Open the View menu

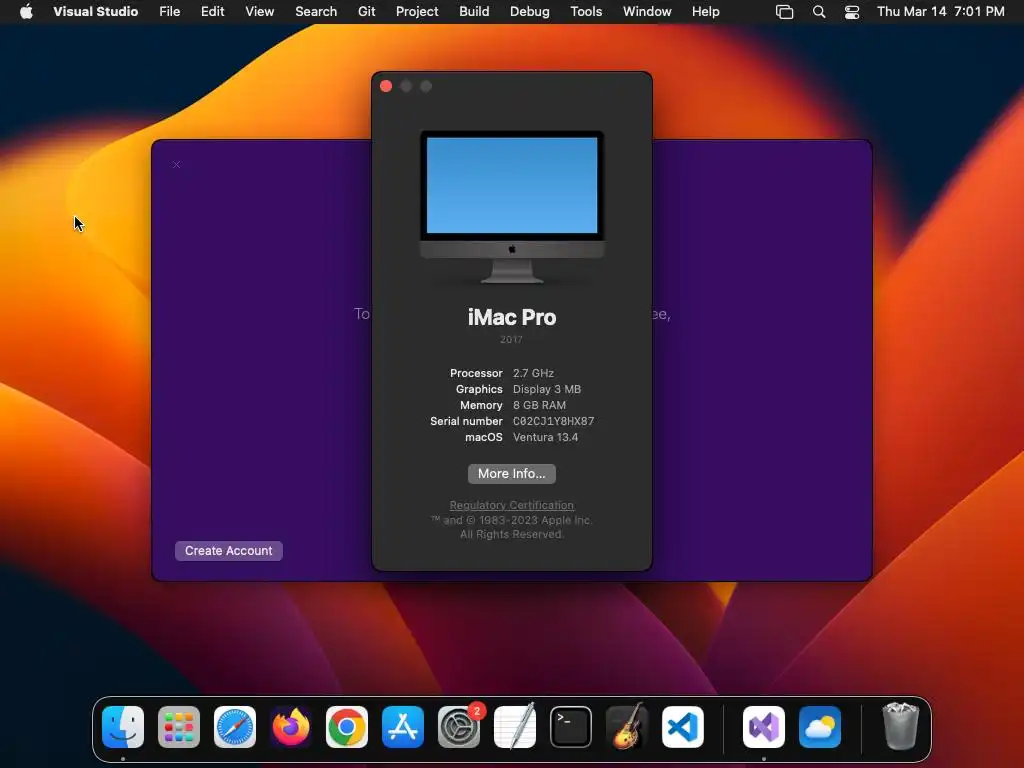point(259,11)
